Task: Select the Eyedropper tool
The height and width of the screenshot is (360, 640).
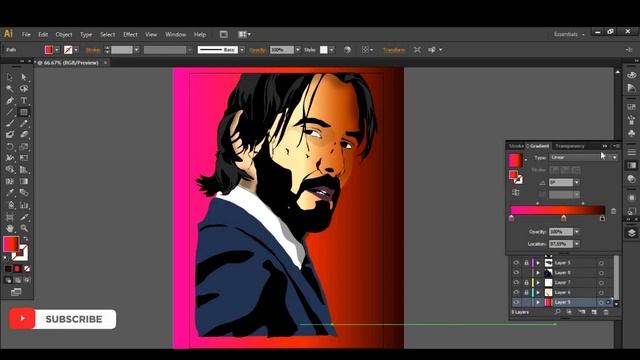Action: point(10,193)
